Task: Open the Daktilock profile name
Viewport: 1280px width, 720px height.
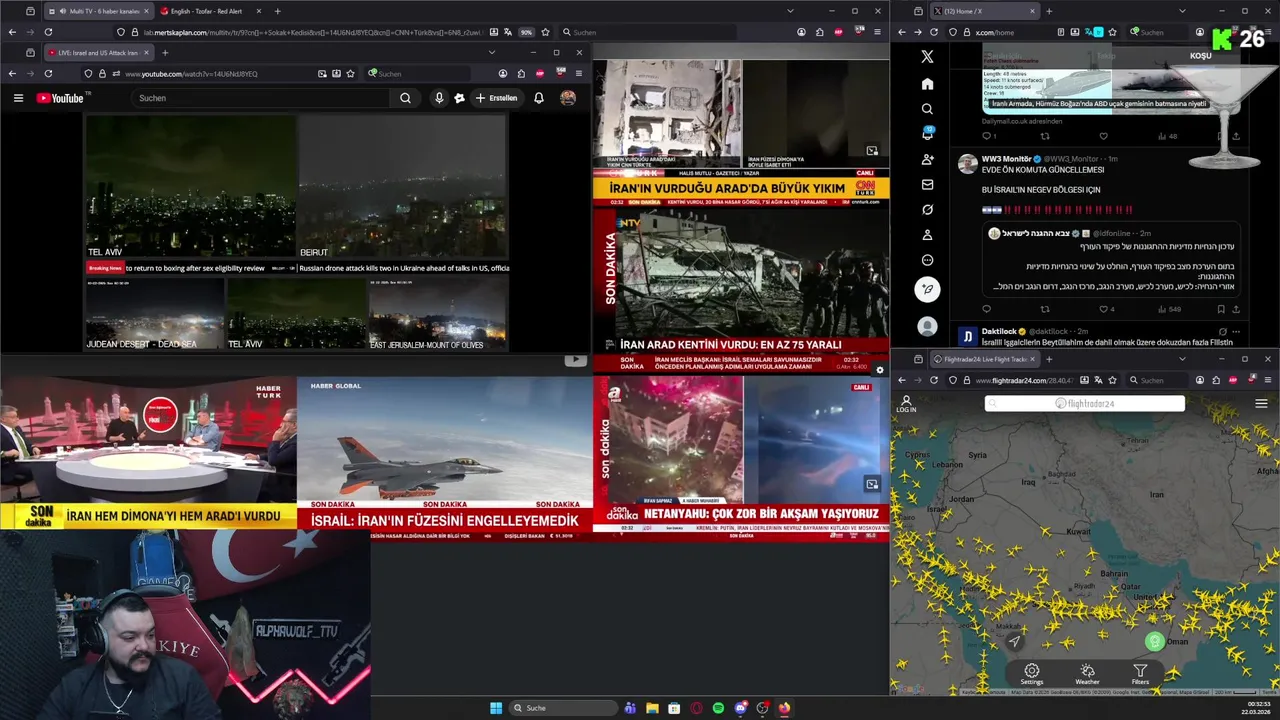Action: pos(999,331)
